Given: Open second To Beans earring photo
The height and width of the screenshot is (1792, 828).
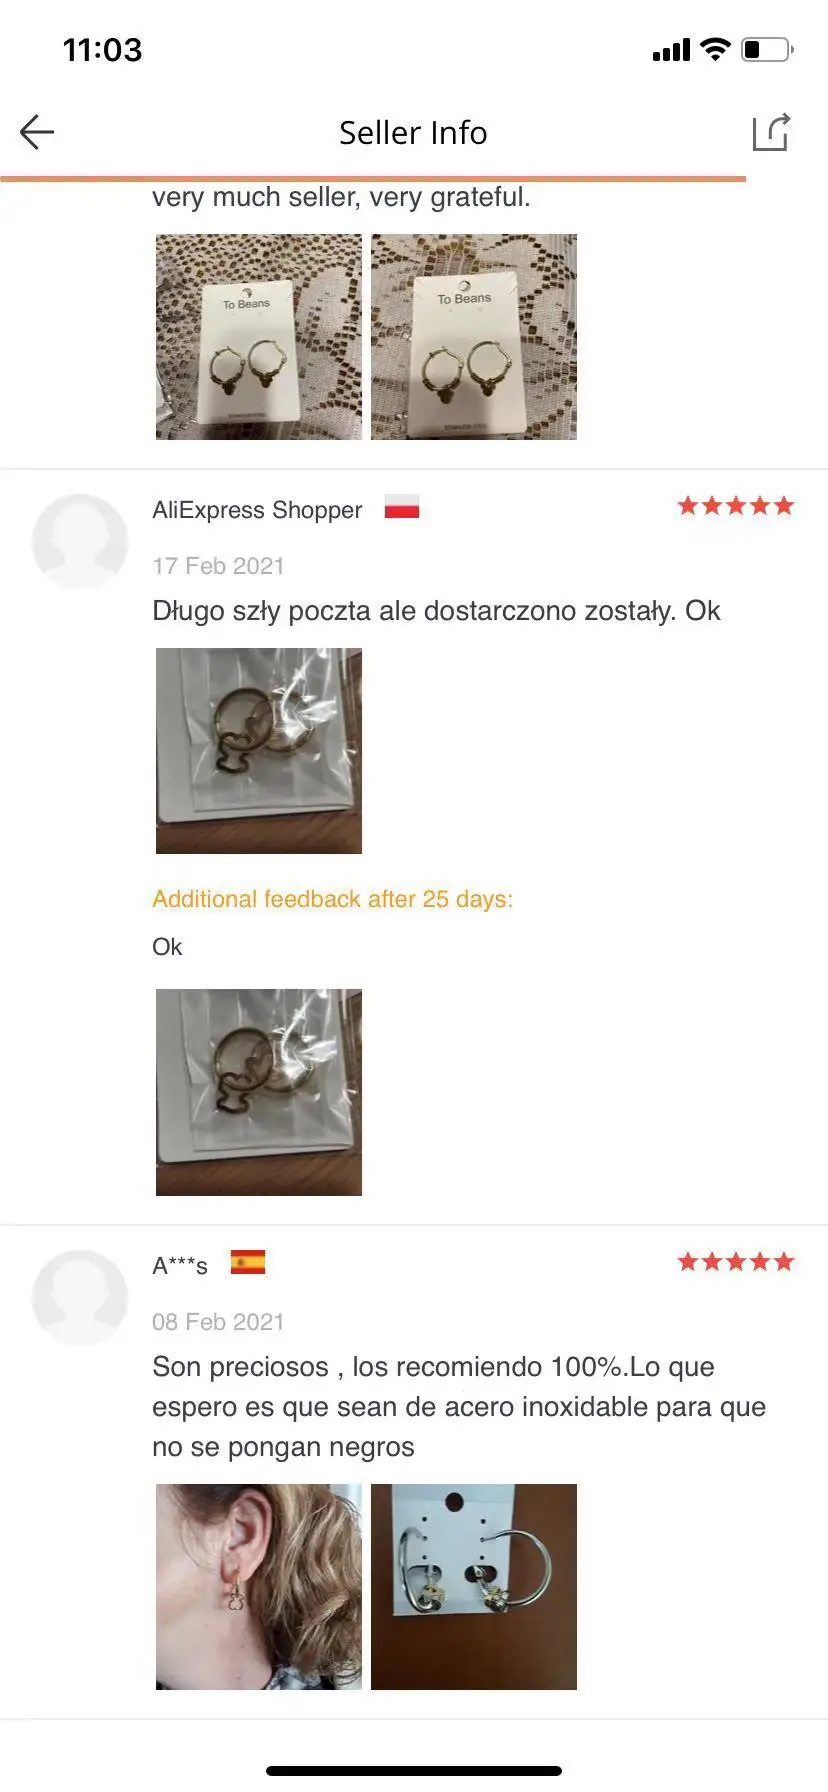Looking at the screenshot, I should (474, 337).
